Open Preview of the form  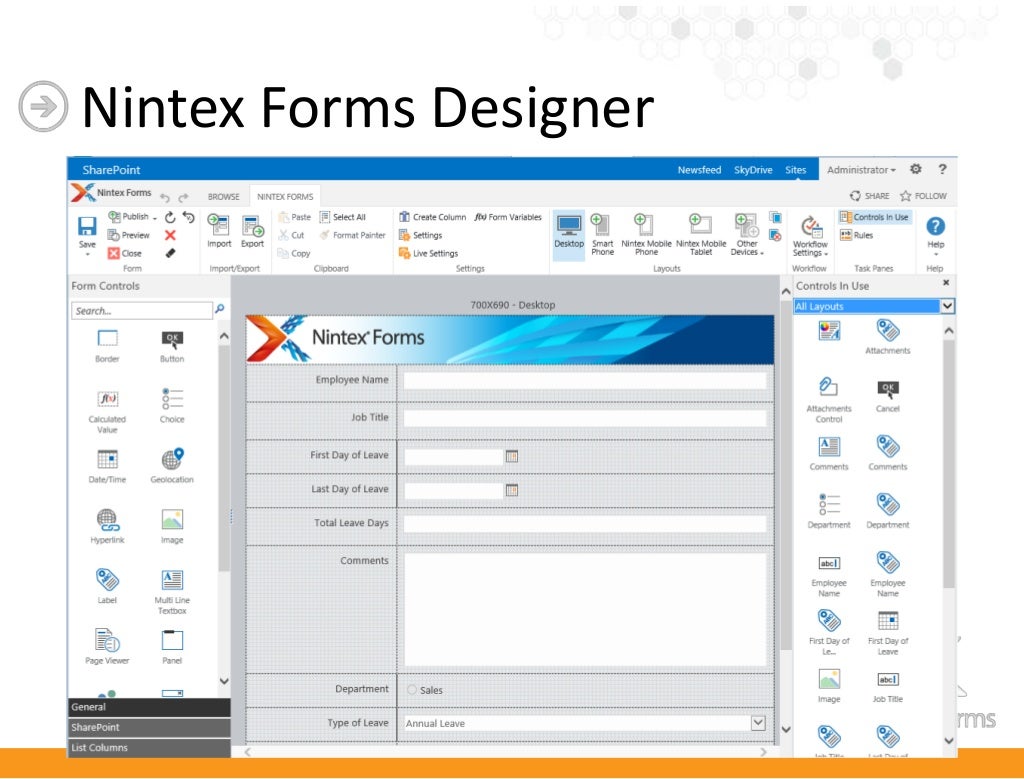click(x=129, y=235)
